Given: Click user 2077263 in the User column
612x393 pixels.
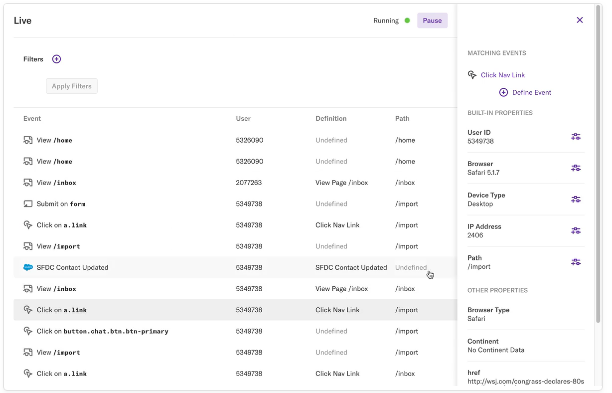Looking at the screenshot, I should pyautogui.click(x=249, y=183).
